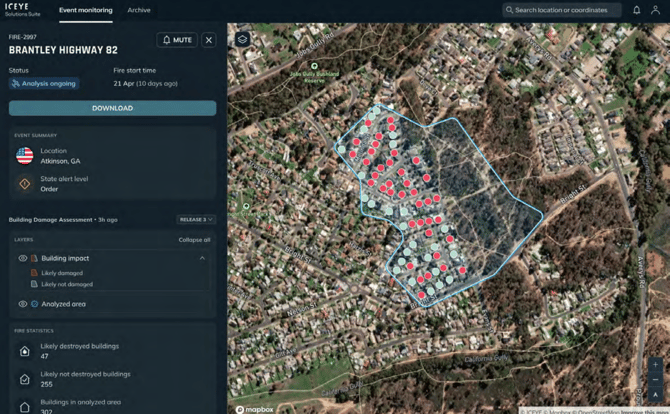Open the Release 3 dropdown

pyautogui.click(x=196, y=220)
